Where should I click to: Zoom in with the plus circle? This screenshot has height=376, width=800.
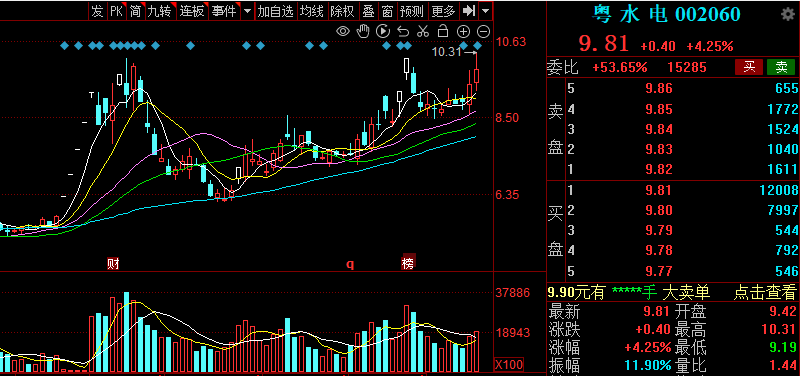[x=463, y=32]
